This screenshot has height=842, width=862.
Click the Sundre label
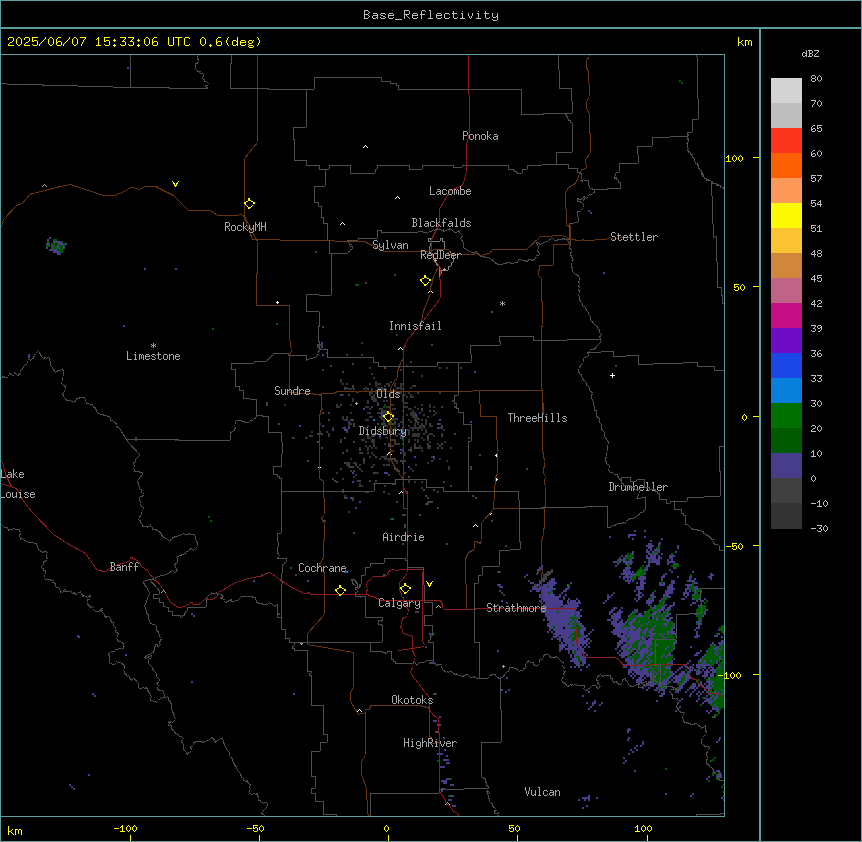point(292,391)
